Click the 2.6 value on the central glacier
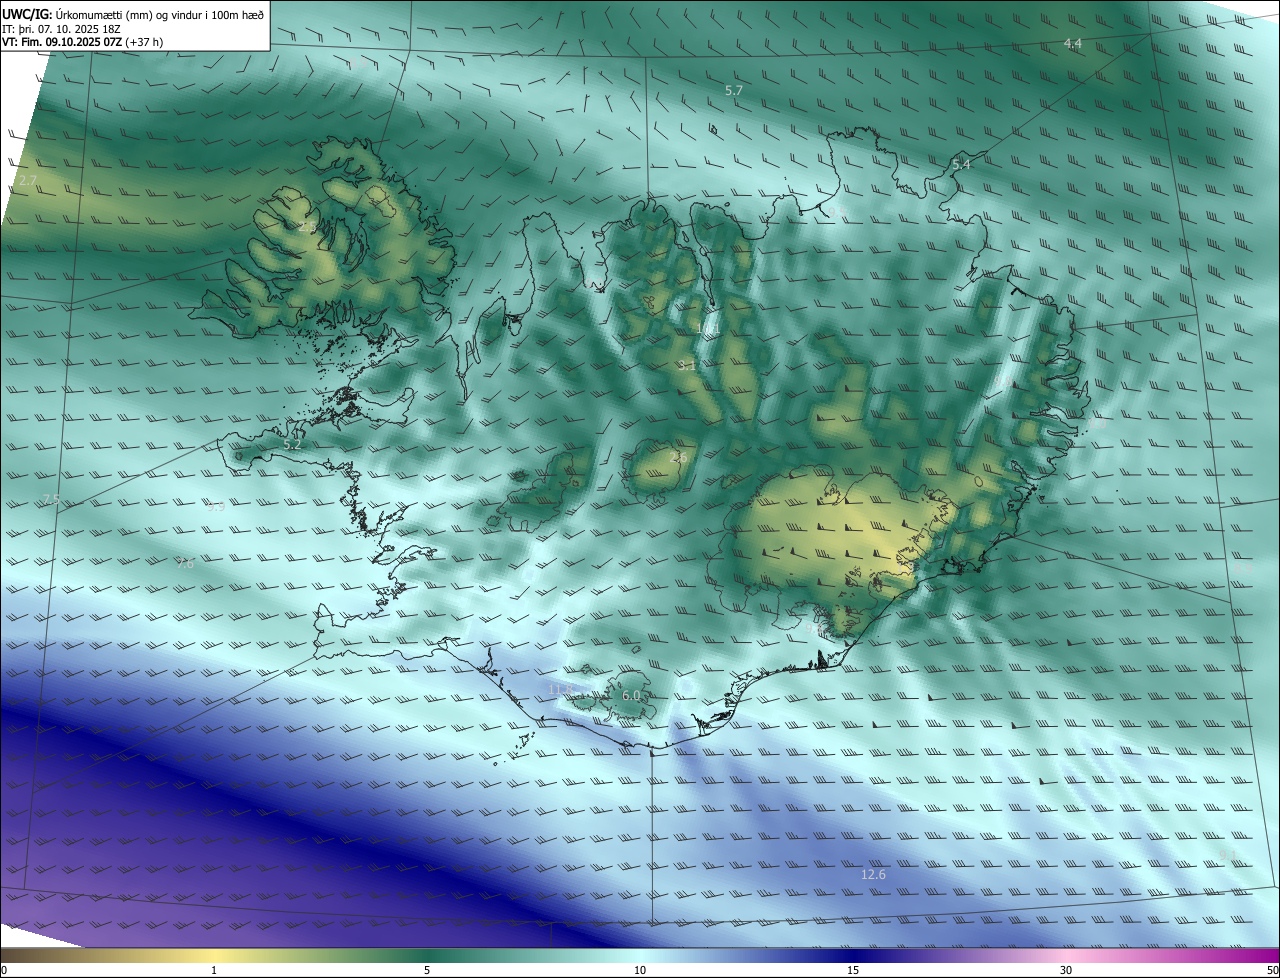1280x978 pixels. pyautogui.click(x=678, y=457)
